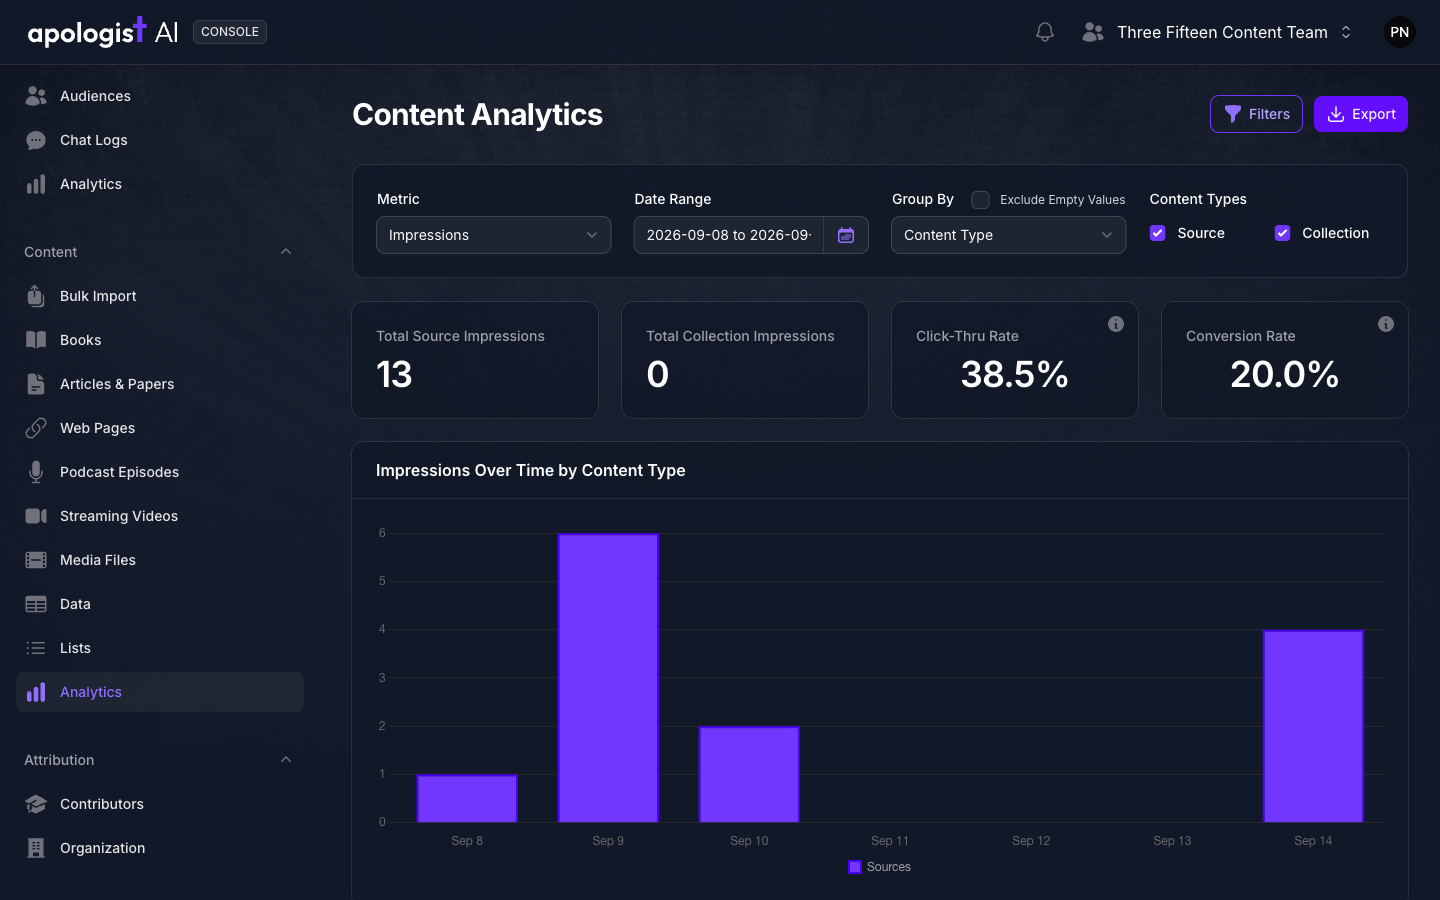Open the PN user avatar menu
1440x900 pixels.
tap(1400, 32)
